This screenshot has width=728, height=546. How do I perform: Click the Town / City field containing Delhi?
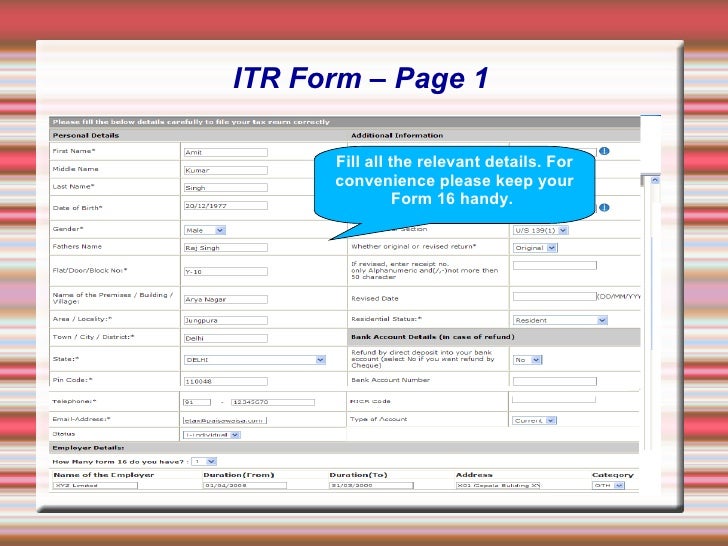click(x=226, y=338)
